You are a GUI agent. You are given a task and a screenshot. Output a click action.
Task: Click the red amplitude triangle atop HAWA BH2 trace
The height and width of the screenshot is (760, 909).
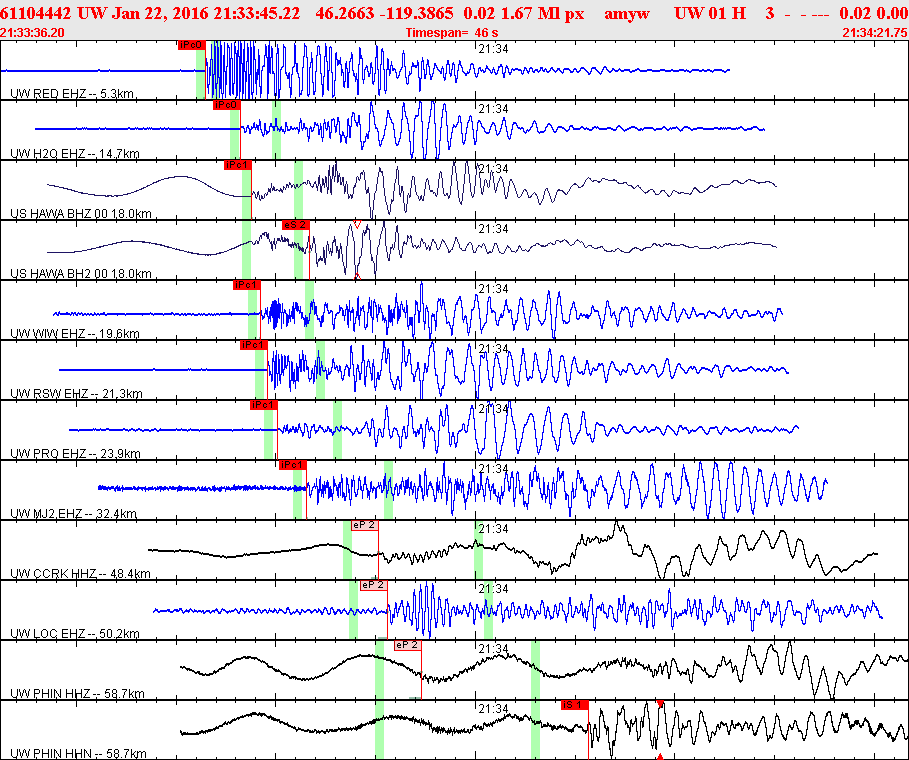coord(358,224)
